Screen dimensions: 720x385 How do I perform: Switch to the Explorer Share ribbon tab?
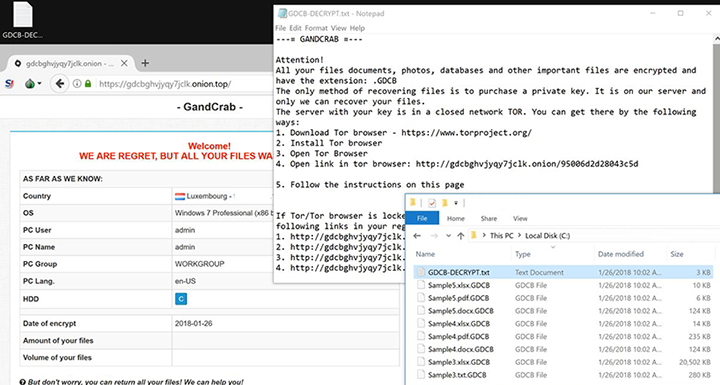click(489, 218)
